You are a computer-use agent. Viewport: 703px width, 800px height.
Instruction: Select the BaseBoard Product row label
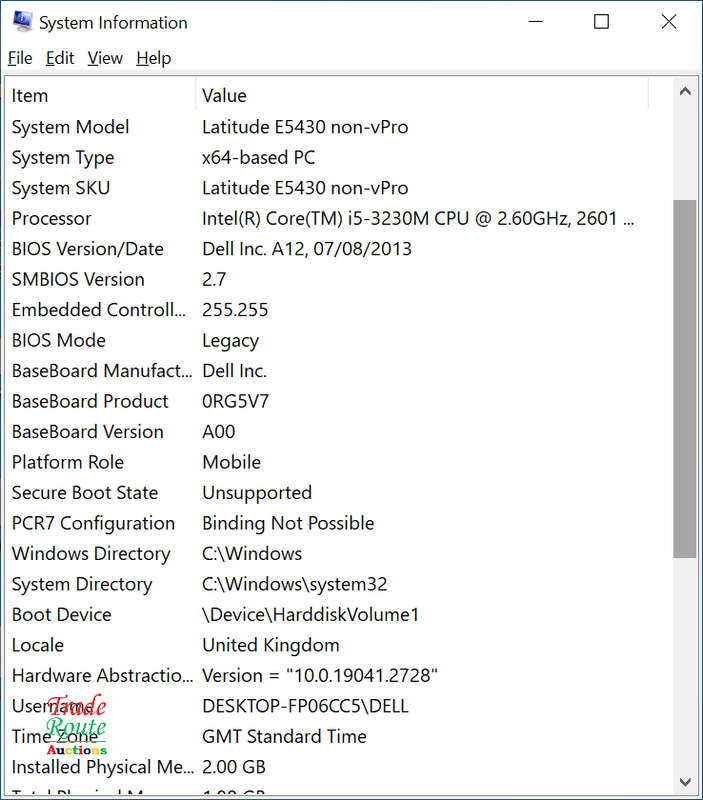click(x=90, y=402)
